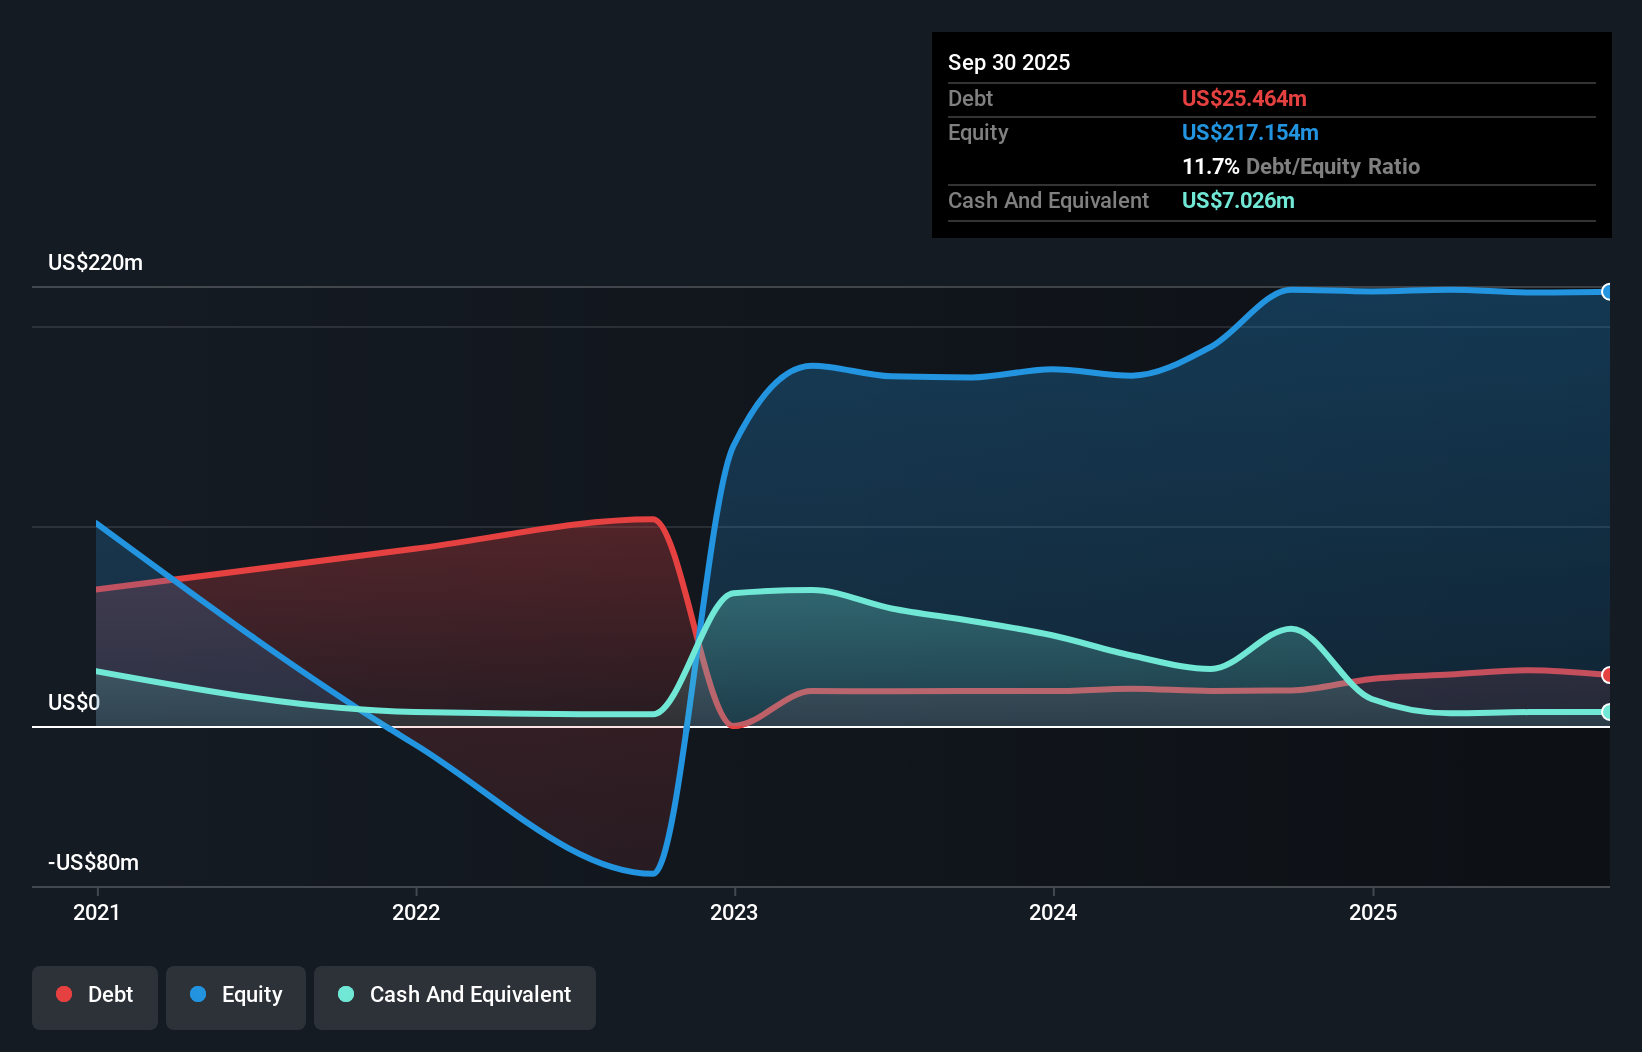Toggle visibility of the Debt series
Image resolution: width=1642 pixels, height=1052 pixels.
(95, 997)
